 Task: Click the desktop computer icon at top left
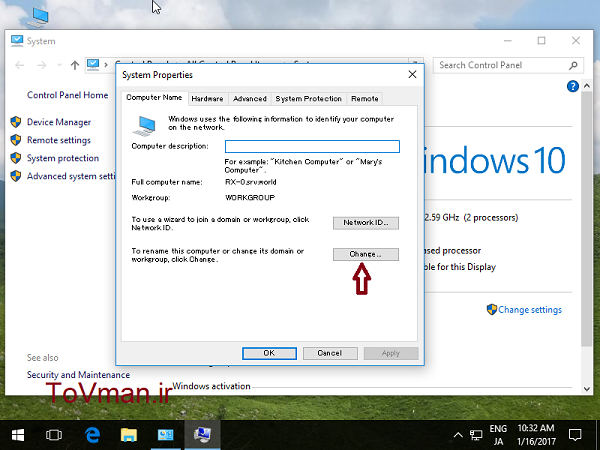(x=38, y=18)
